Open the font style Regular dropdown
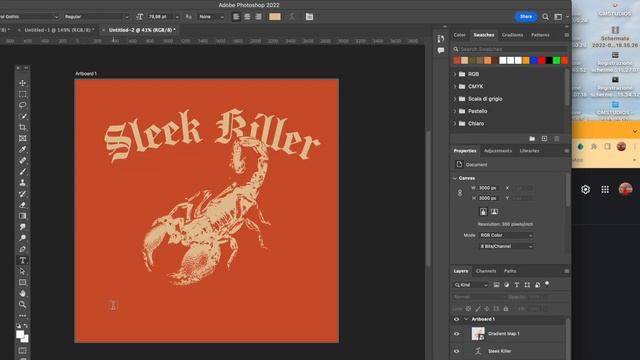This screenshot has height=360, width=640. [96, 17]
